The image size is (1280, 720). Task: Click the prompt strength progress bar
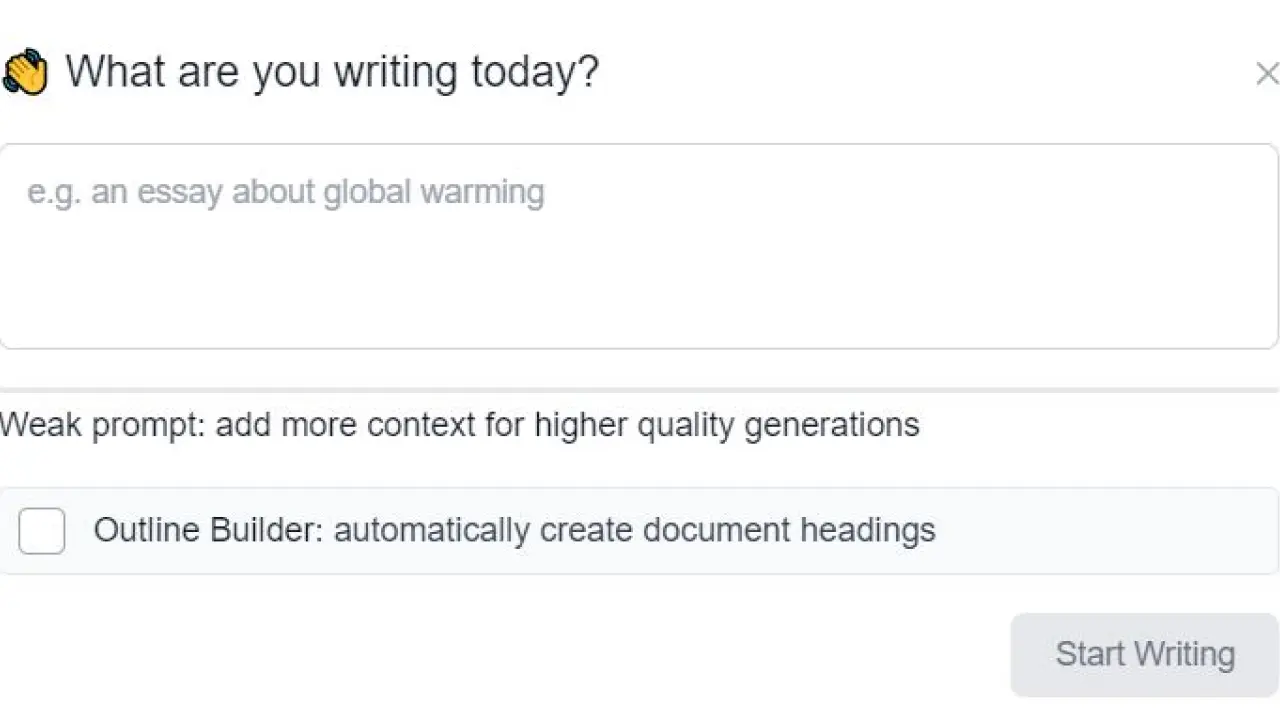[x=638, y=389]
